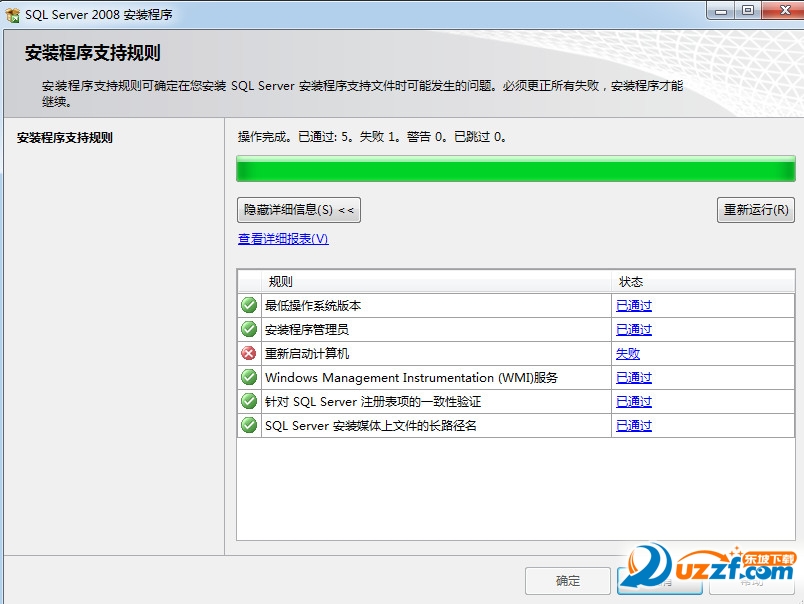Click the passed icon for 注册表项的一致性验证
Viewport: 804px width, 604px height.
249,401
